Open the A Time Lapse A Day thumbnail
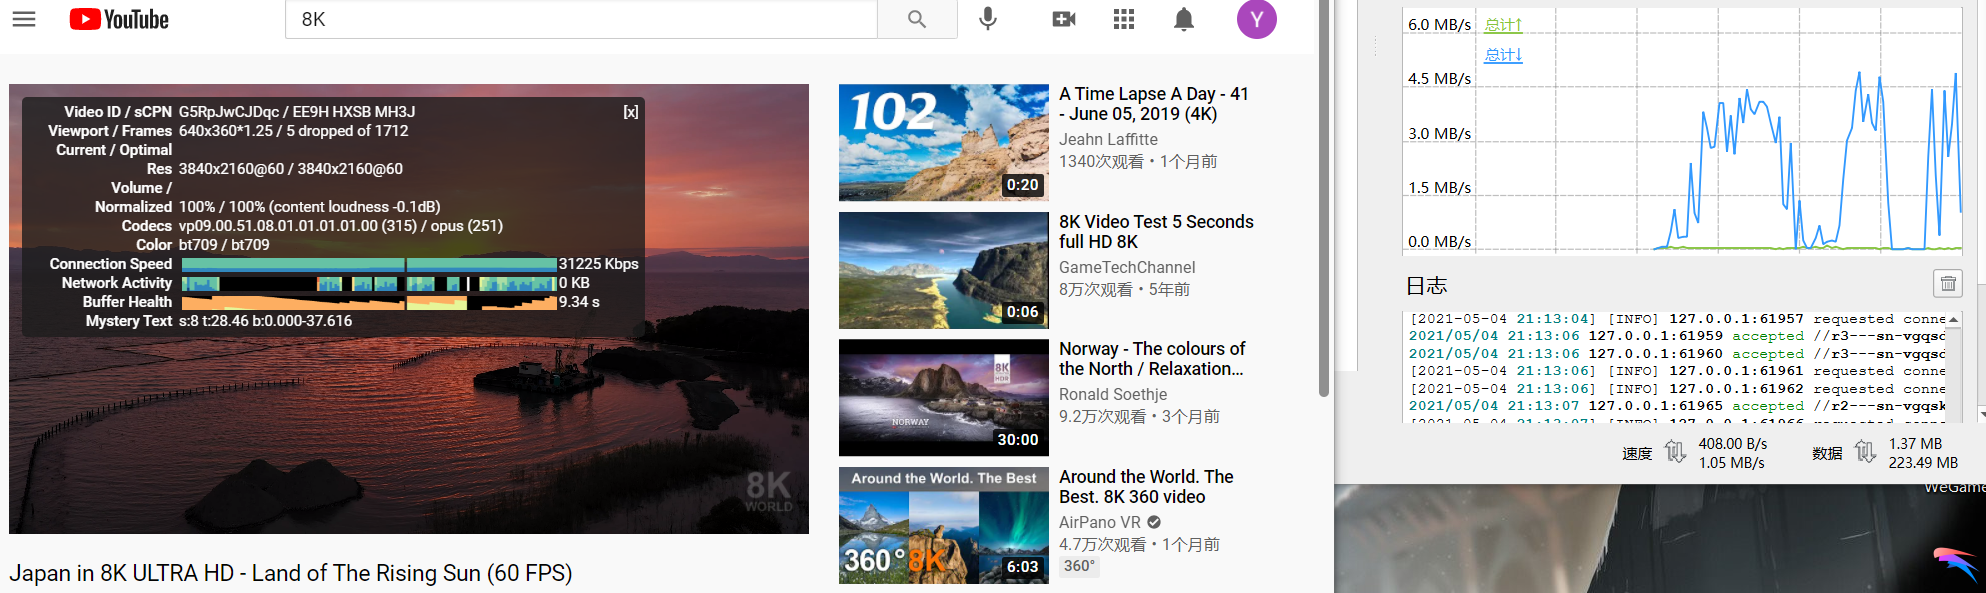 [x=944, y=142]
